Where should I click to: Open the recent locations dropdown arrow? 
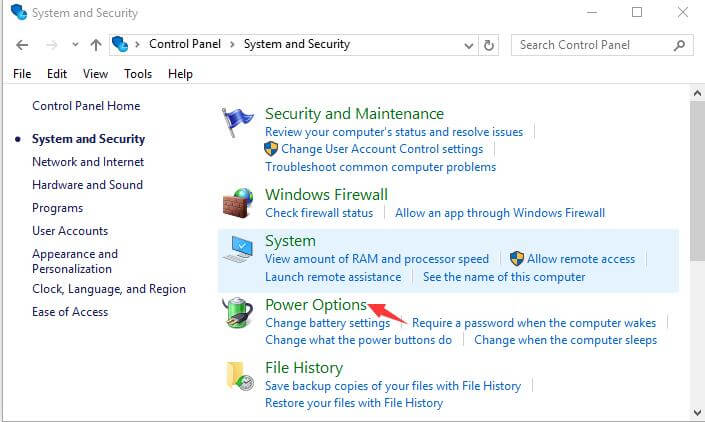pyautogui.click(x=75, y=44)
